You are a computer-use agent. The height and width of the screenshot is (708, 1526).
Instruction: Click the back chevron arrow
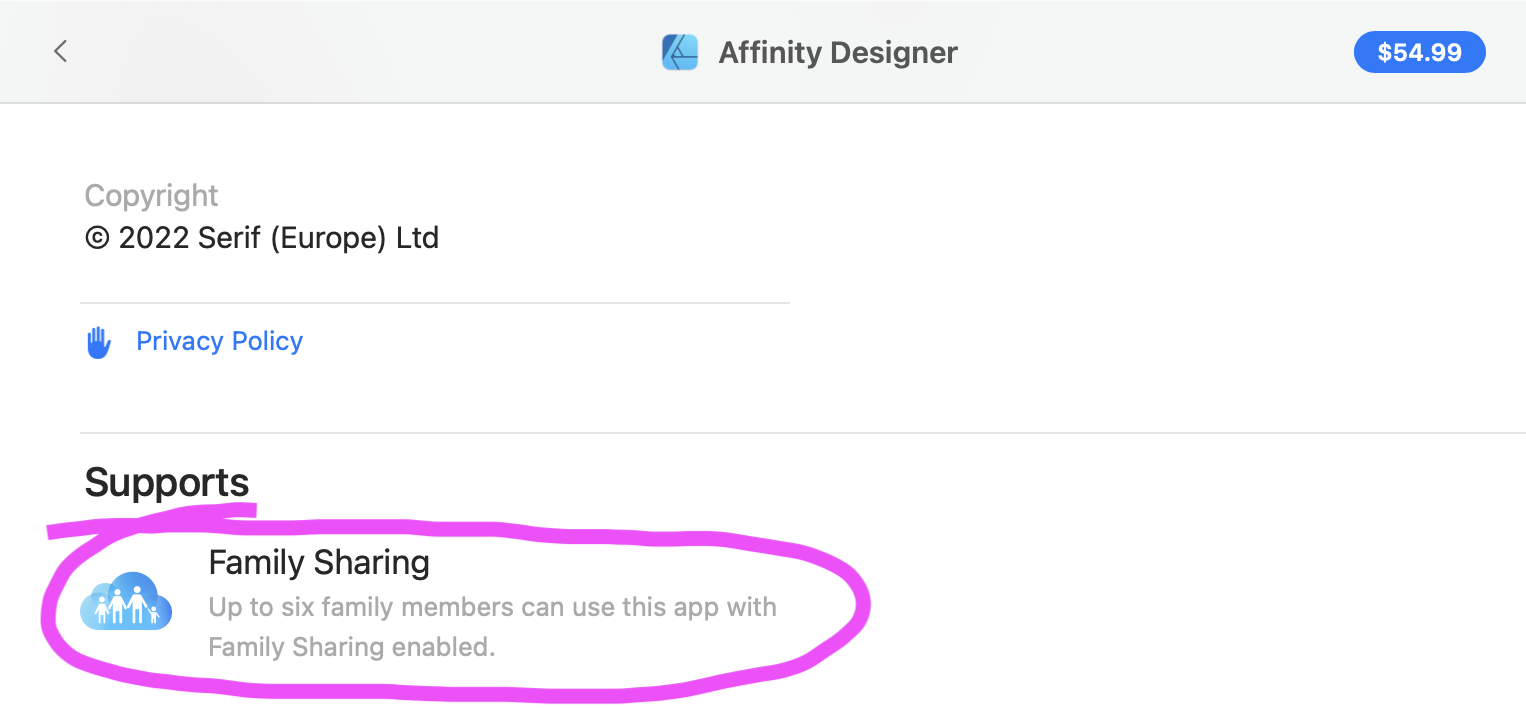[61, 51]
